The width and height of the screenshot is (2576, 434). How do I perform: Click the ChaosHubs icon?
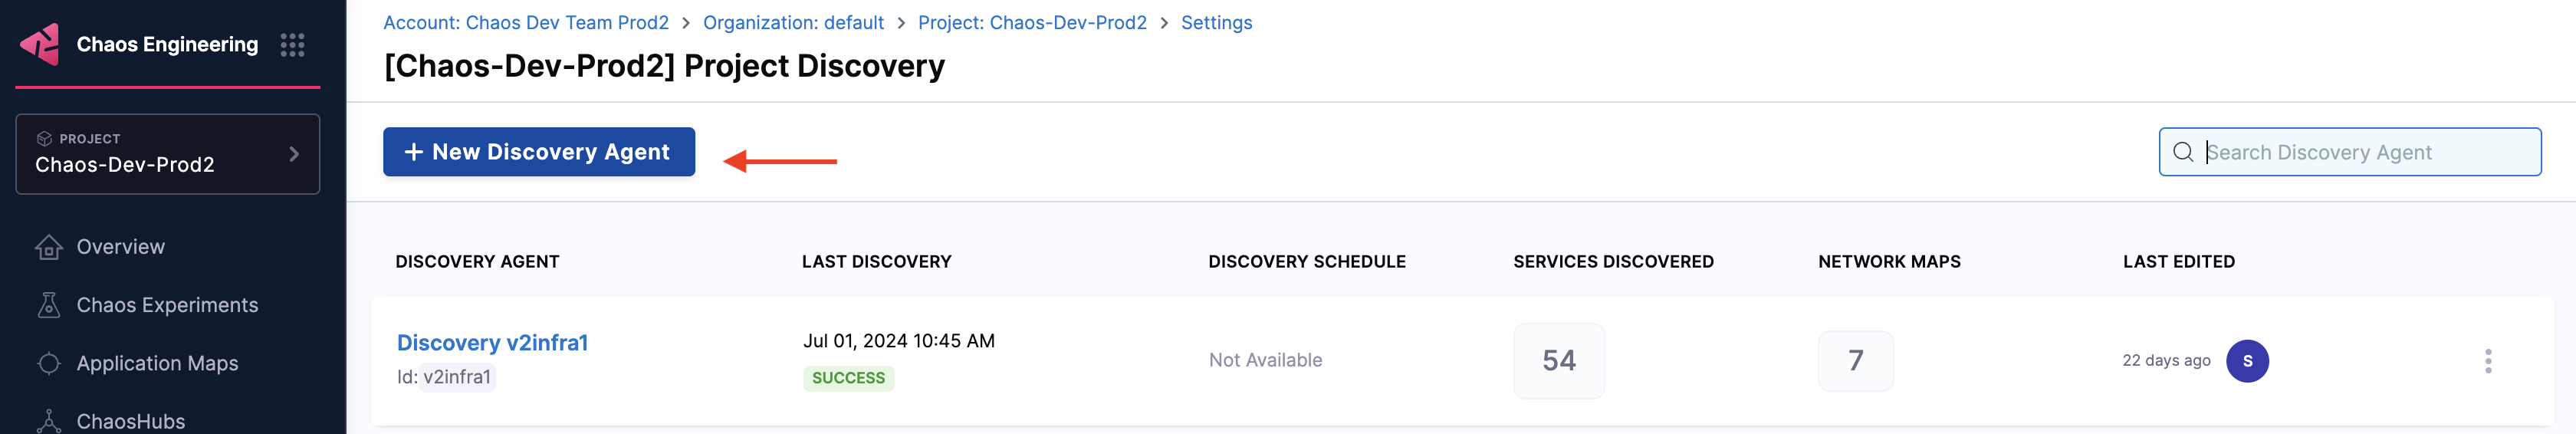48,421
